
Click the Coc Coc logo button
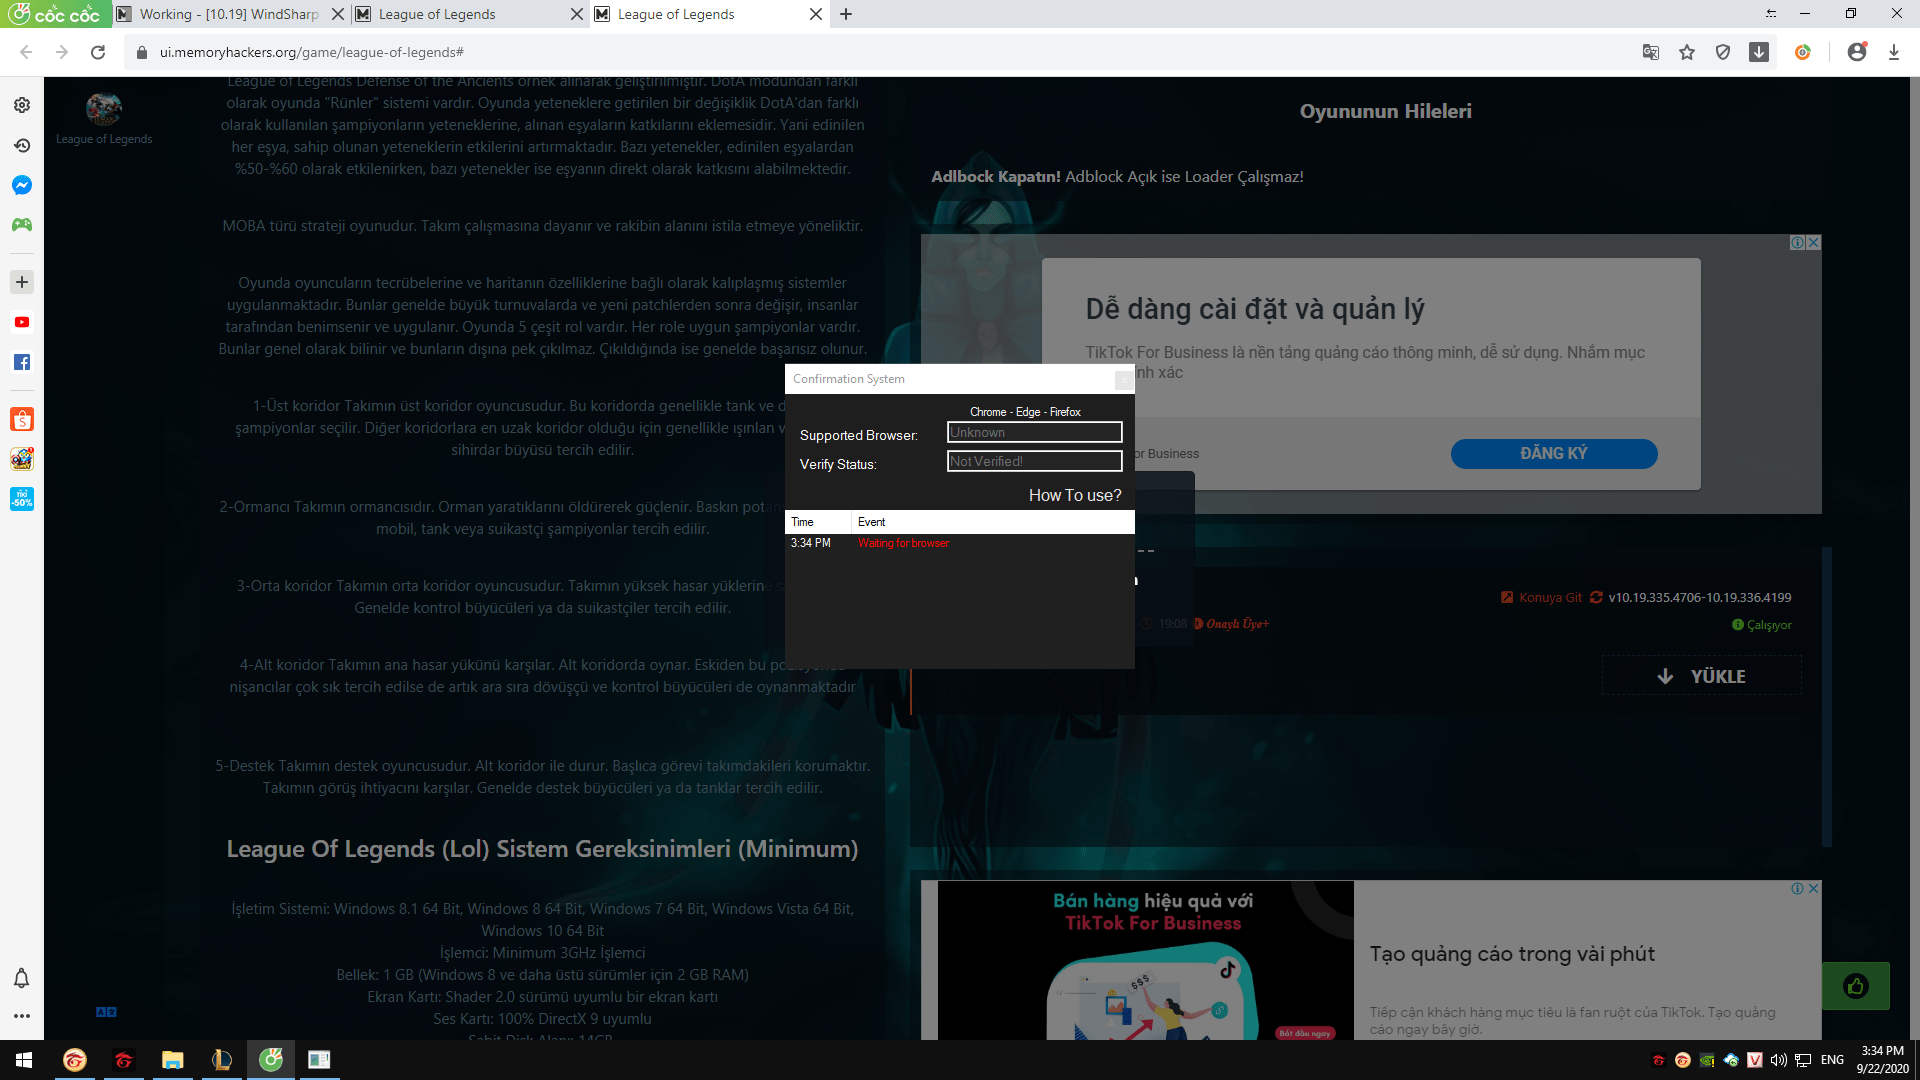pyautogui.click(x=54, y=14)
